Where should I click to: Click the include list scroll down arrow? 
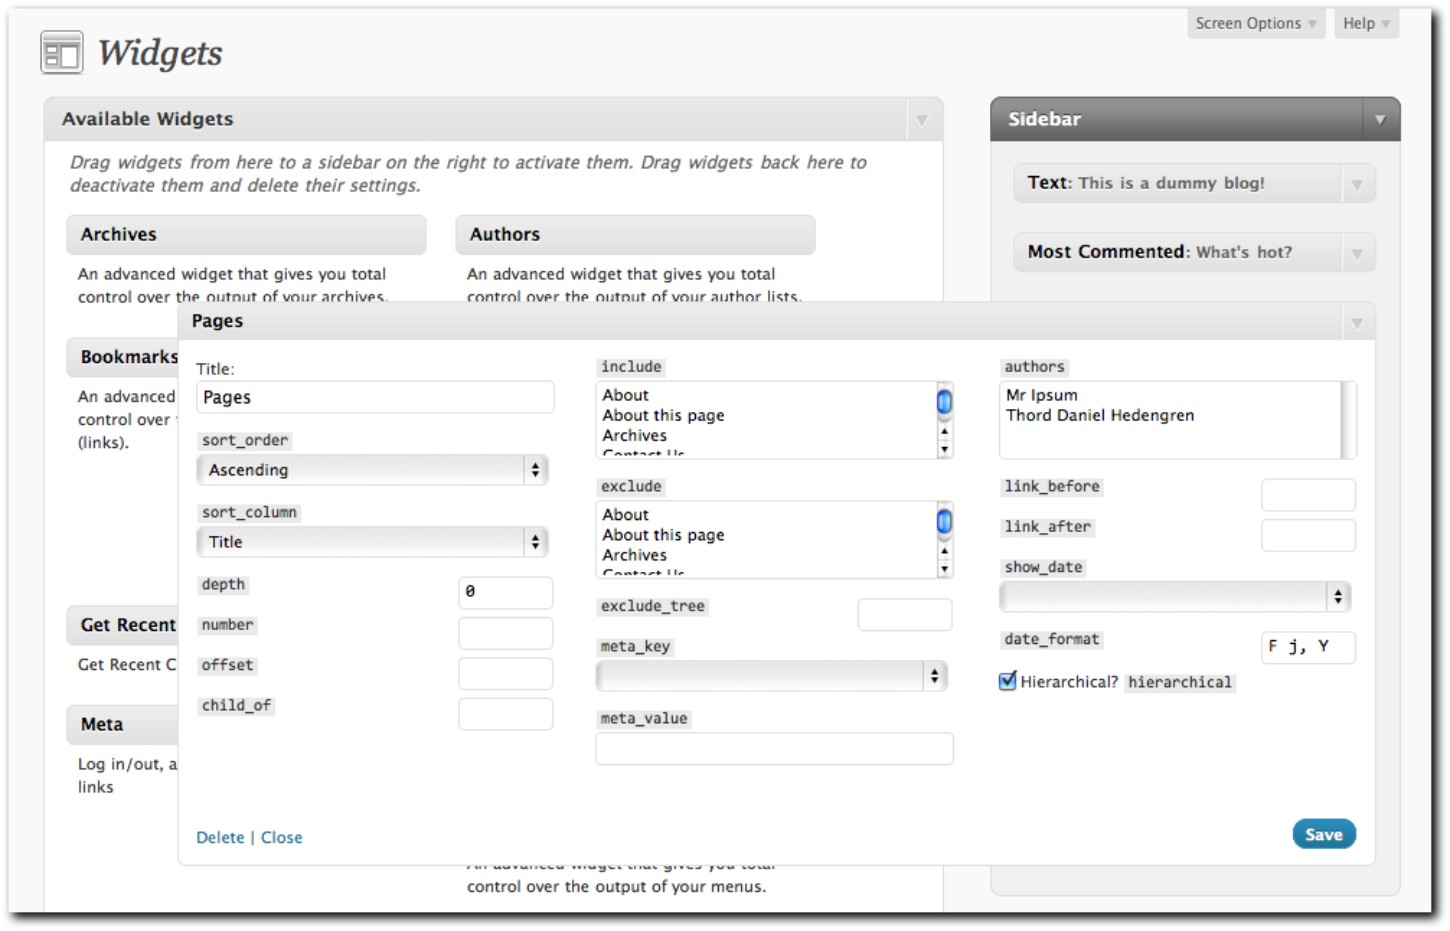(x=944, y=450)
